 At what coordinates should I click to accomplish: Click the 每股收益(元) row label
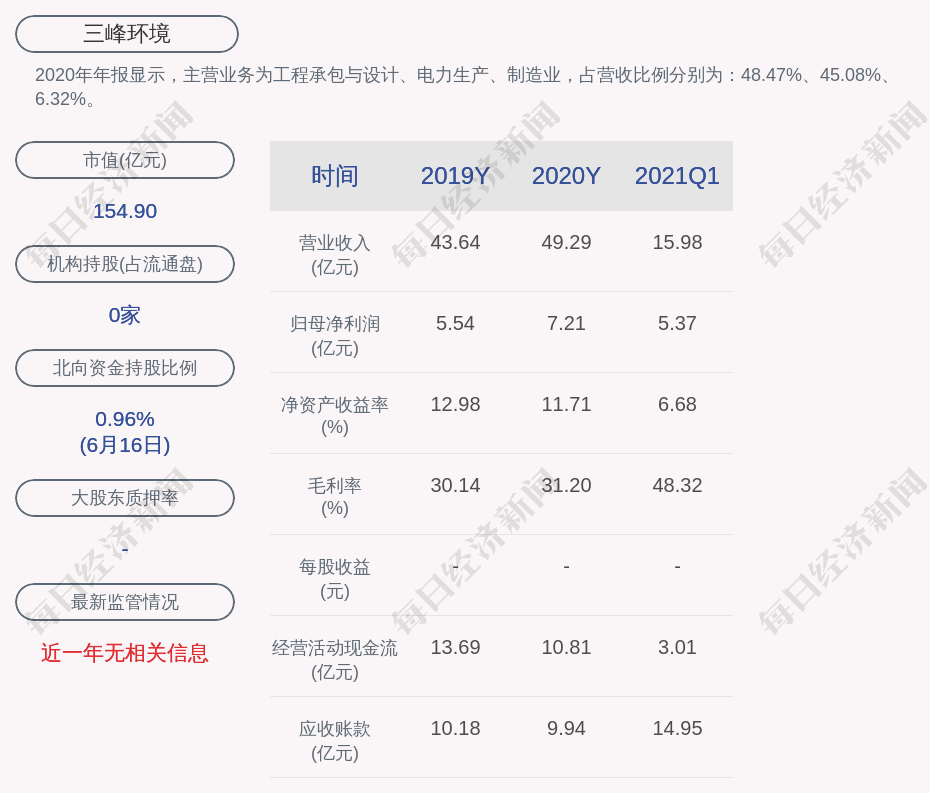[x=334, y=578]
